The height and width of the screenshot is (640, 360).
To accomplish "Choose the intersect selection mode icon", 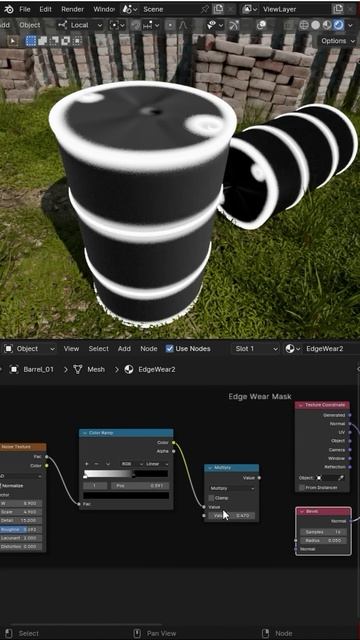I will (65, 41).
